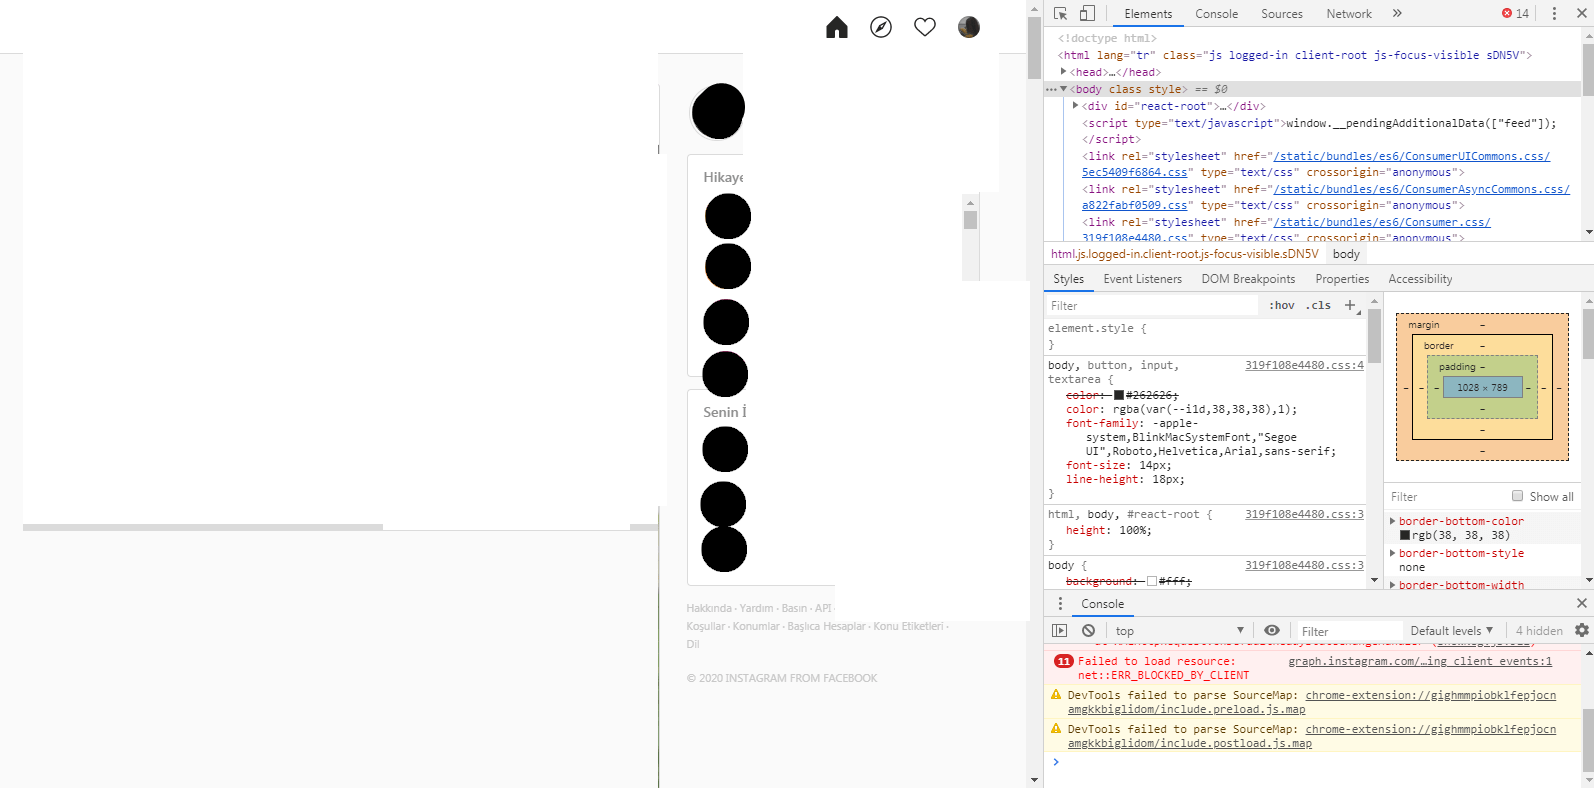Add new style rule plus icon
Image resolution: width=1594 pixels, height=788 pixels.
(1350, 305)
